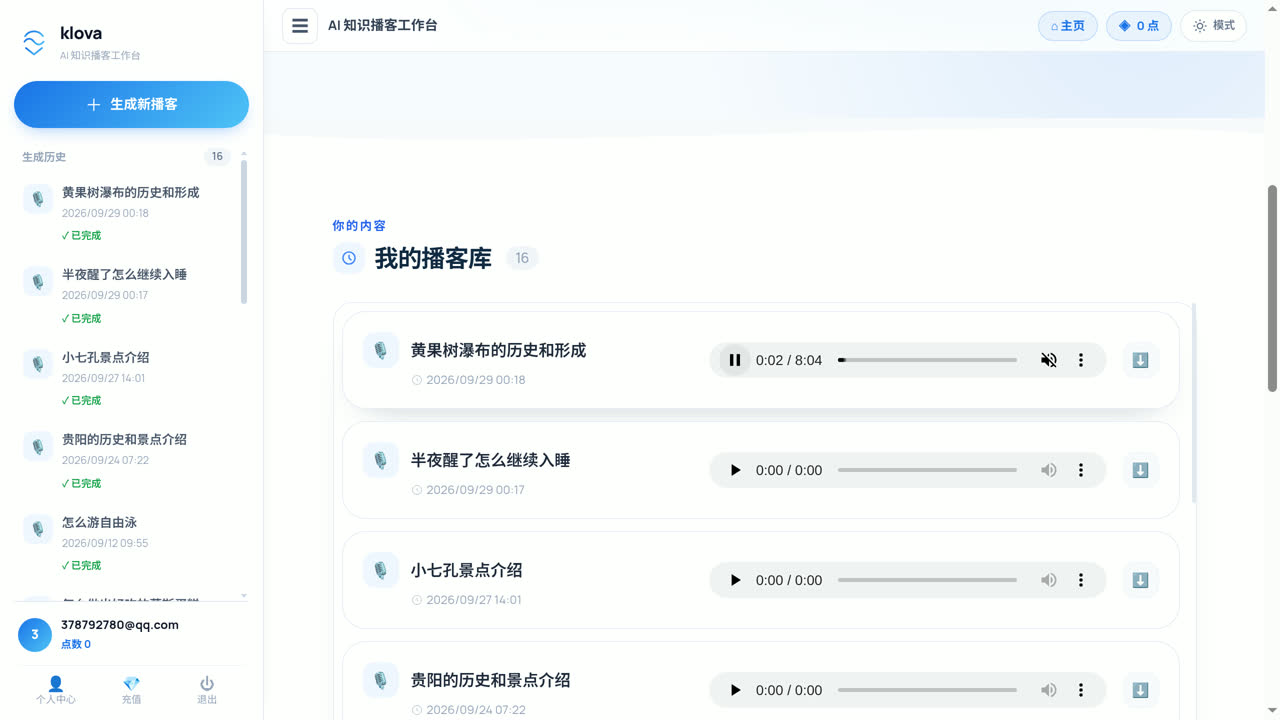
Task: Toggle the sidebar with the hamburger menu
Action: 300,26
